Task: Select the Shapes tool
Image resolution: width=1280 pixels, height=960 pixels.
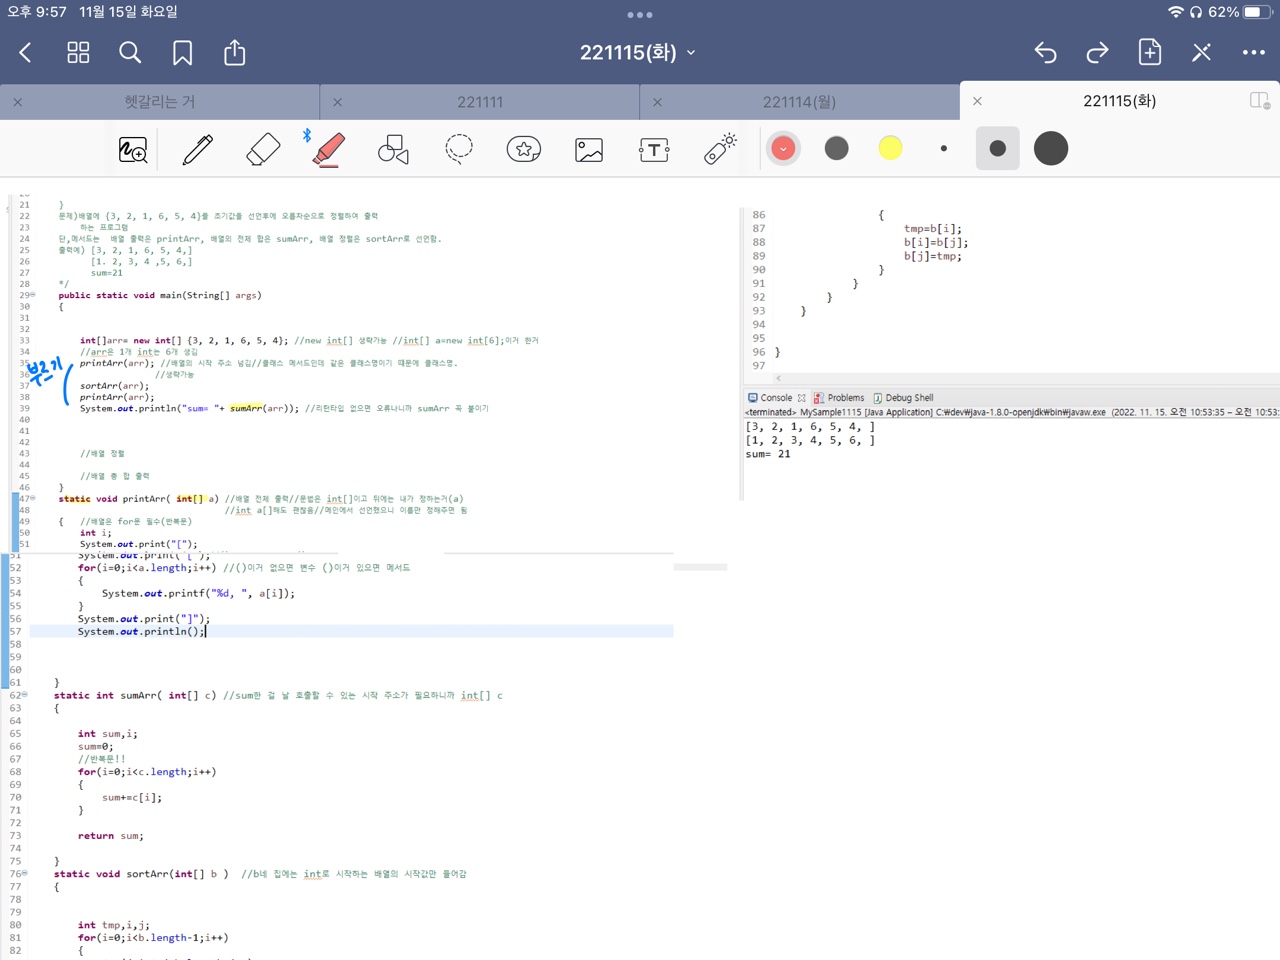Action: [x=393, y=149]
